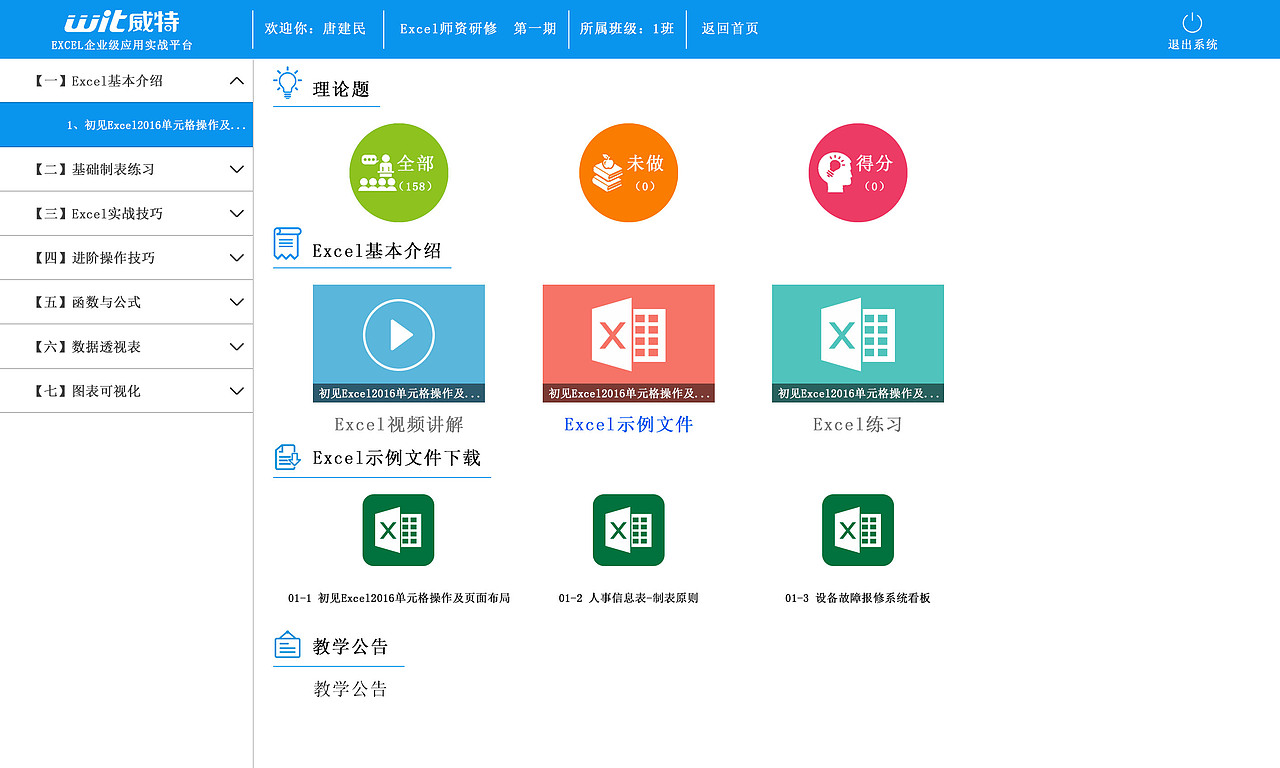This screenshot has width=1280, height=768.
Task: Expand the 【二】基础制表练习 section
Action: (127, 169)
